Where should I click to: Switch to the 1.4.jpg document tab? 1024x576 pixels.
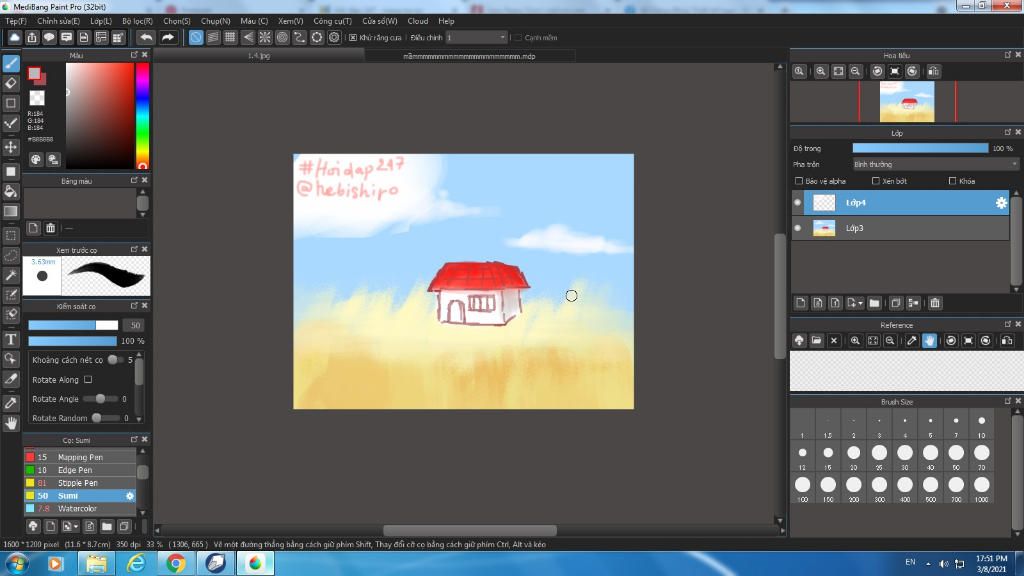click(259, 56)
